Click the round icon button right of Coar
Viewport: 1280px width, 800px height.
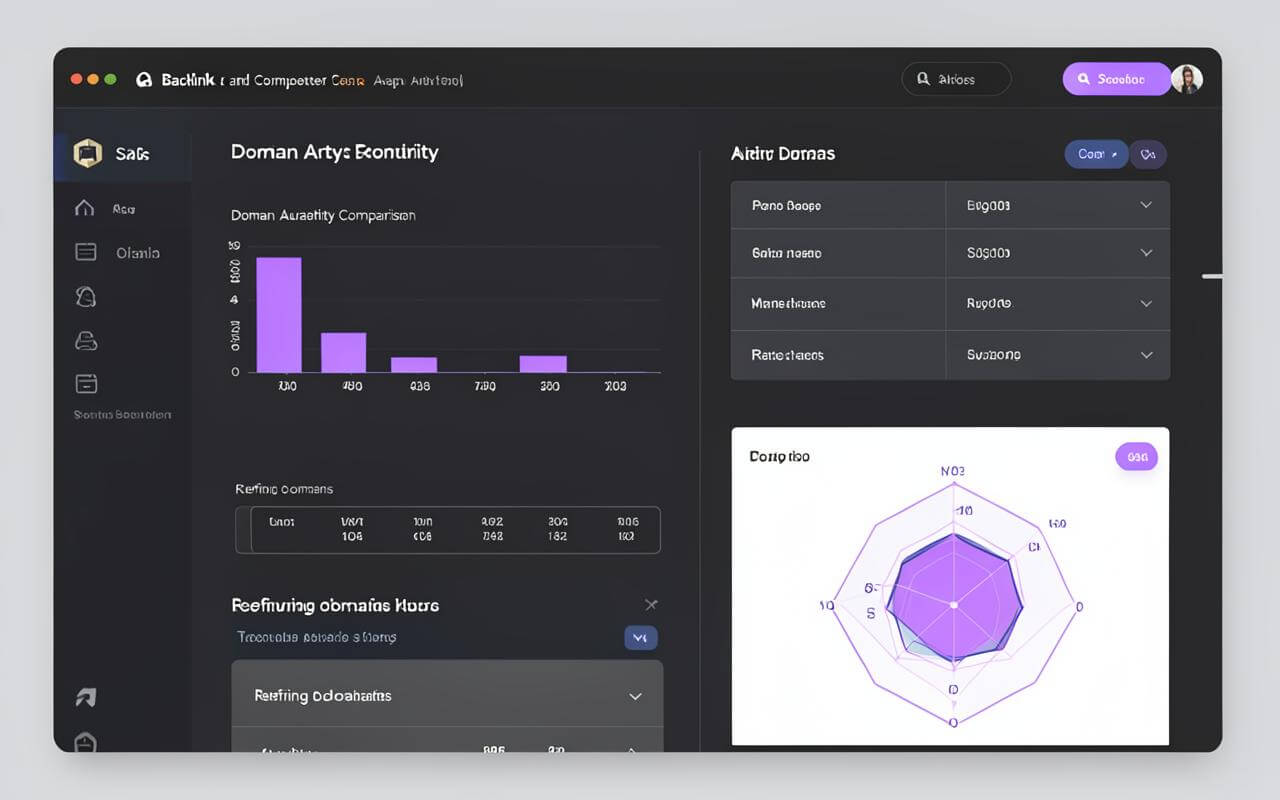click(x=1148, y=154)
